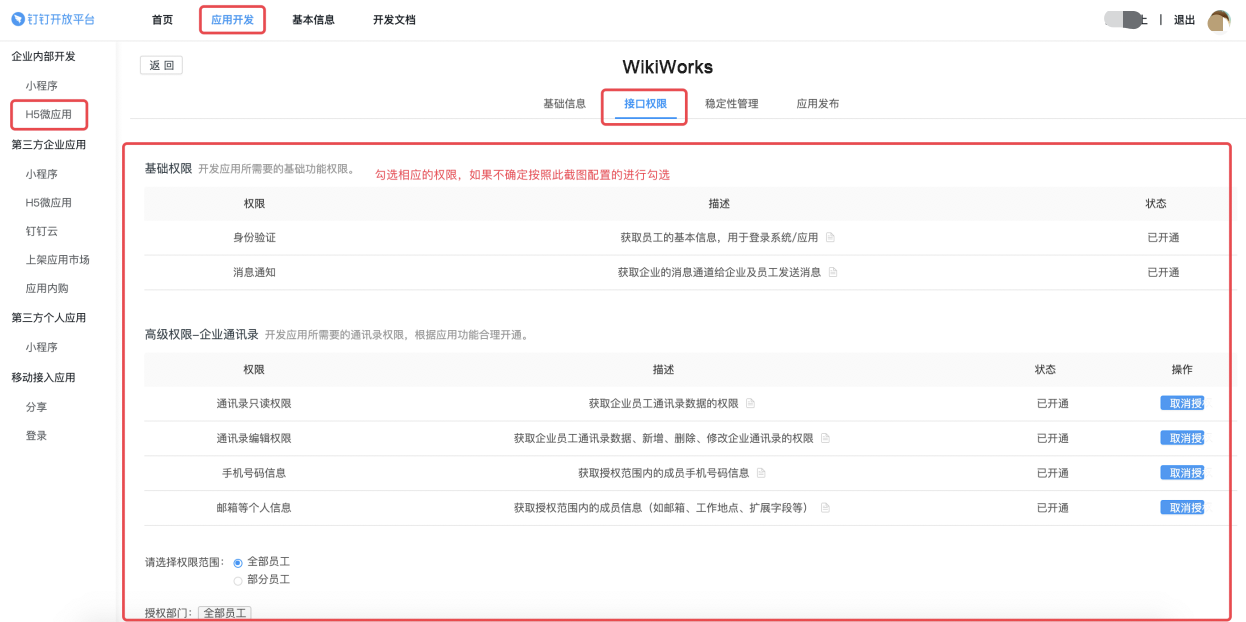Revoke 通讯录只读权限 authorization
Screen dimensions: 1246x622
click(x=1182, y=404)
